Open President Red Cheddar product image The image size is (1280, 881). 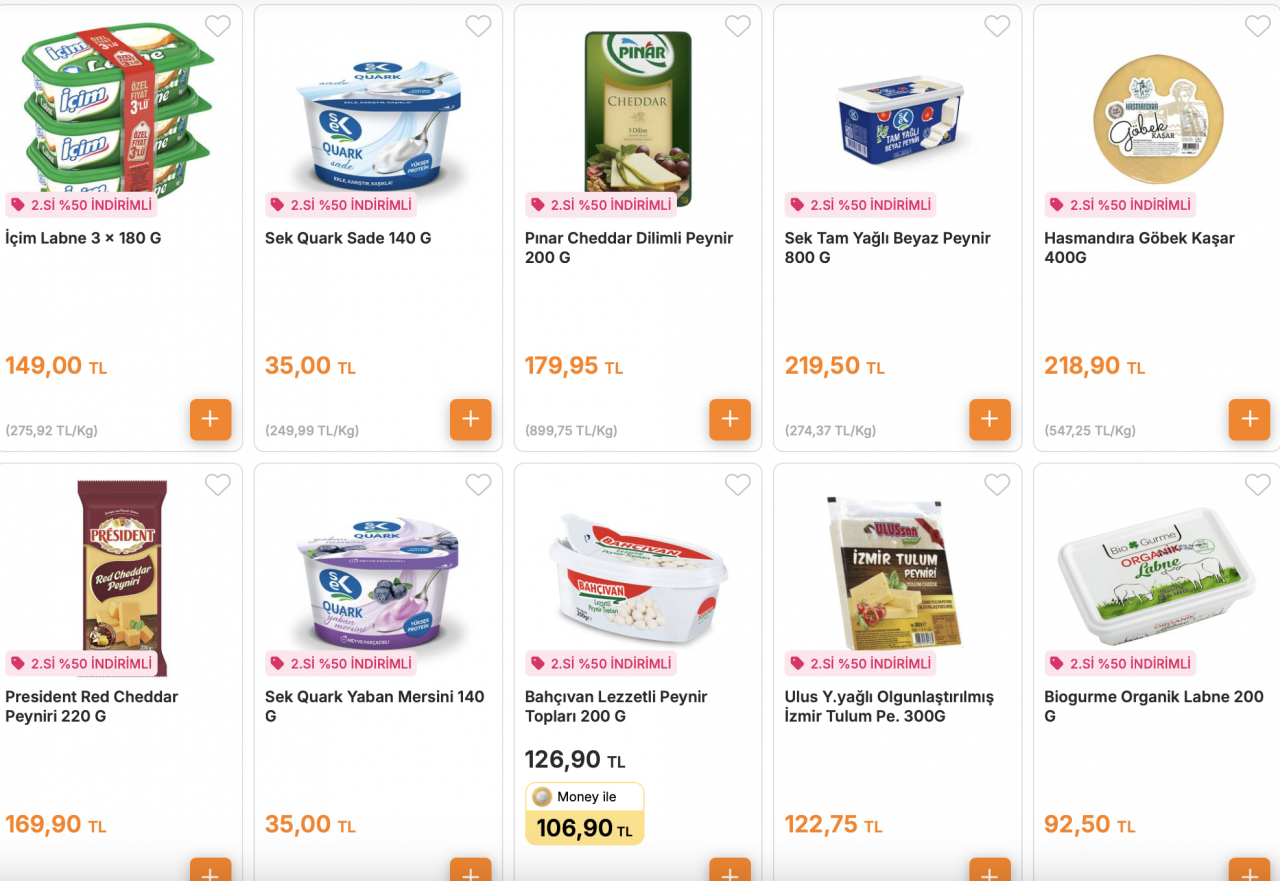point(124,577)
